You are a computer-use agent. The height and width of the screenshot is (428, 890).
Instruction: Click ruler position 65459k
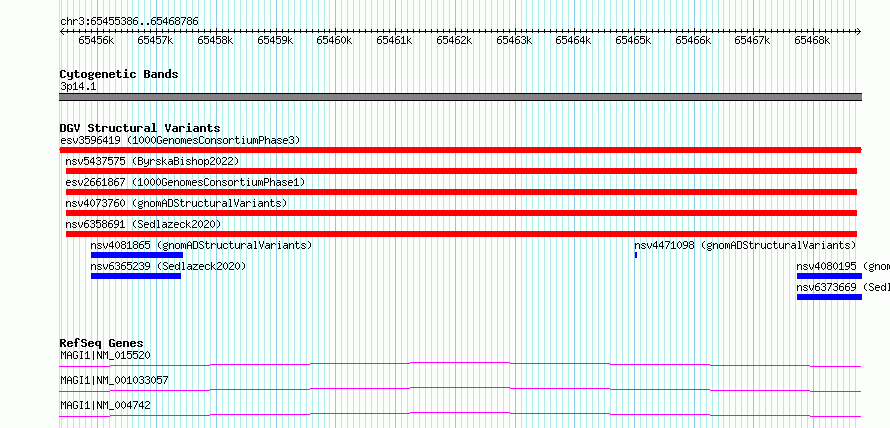tap(275, 40)
